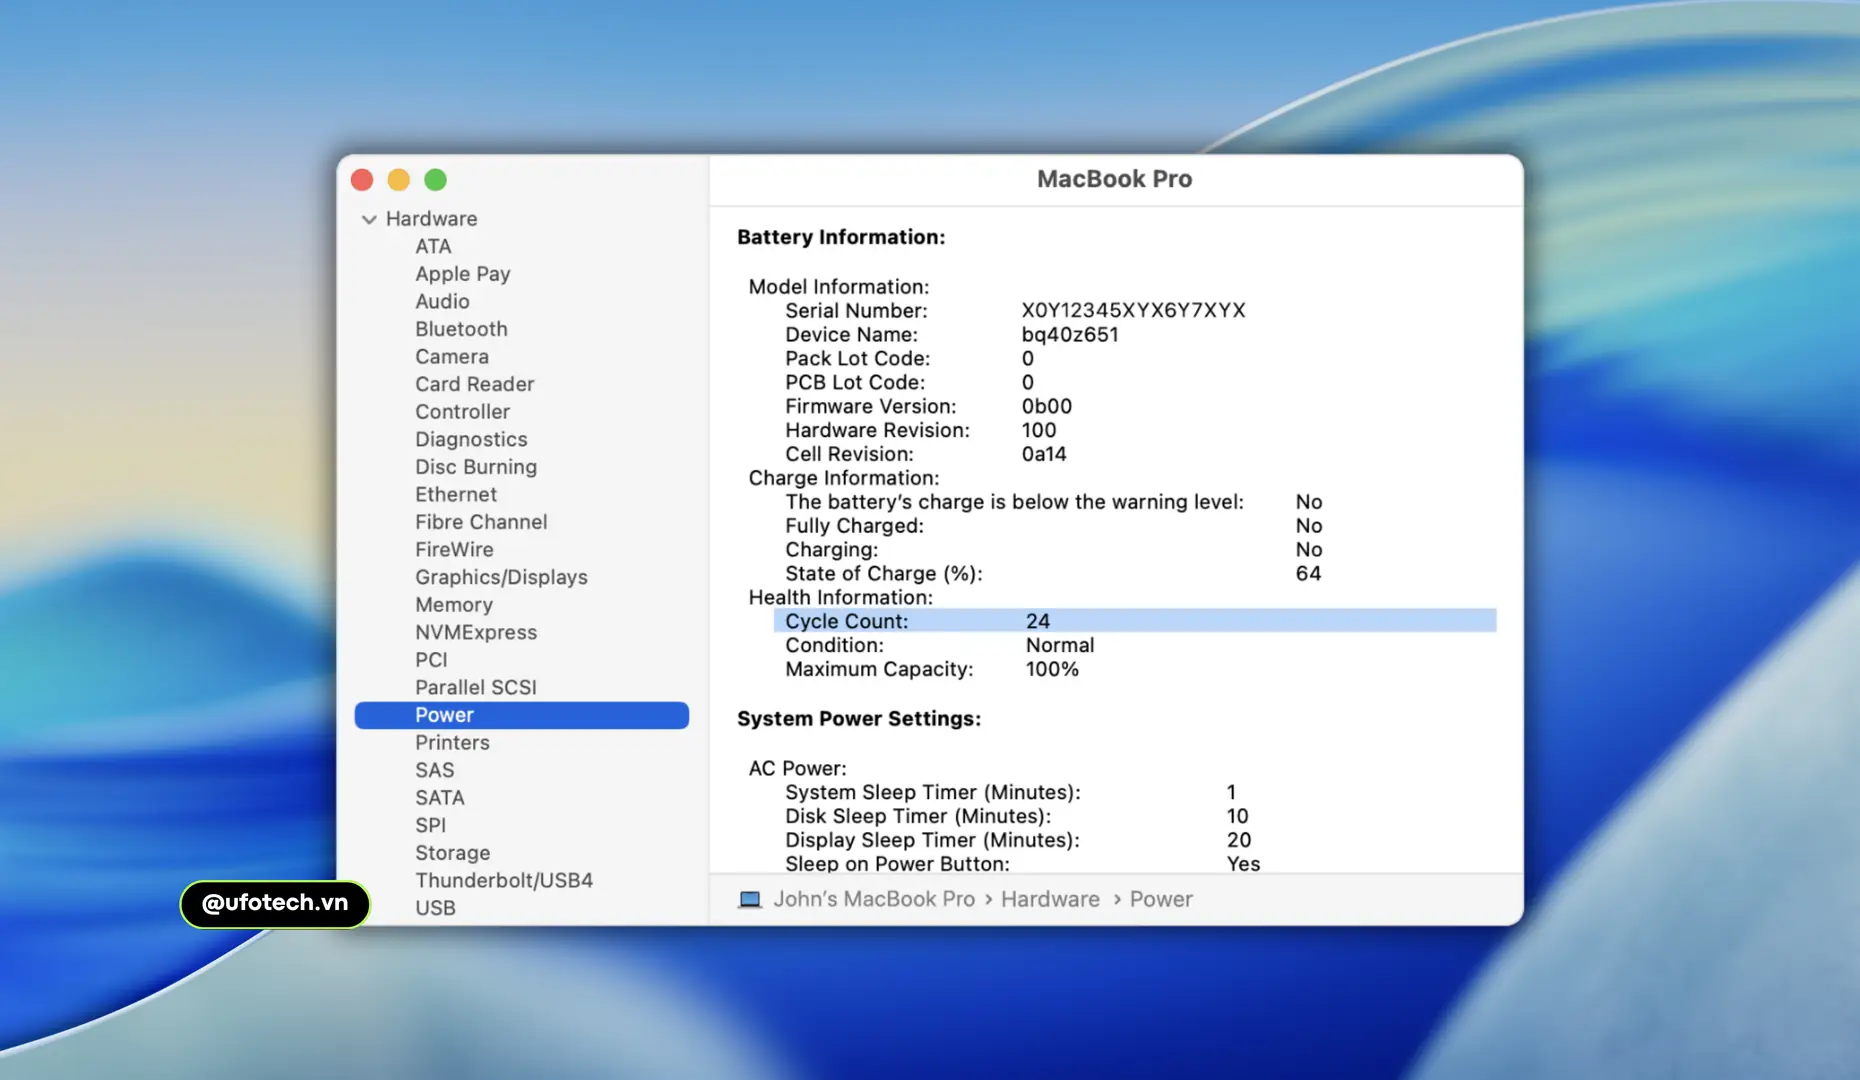Select Fibre Channel in sidebar
This screenshot has width=1860, height=1080.
[481, 522]
